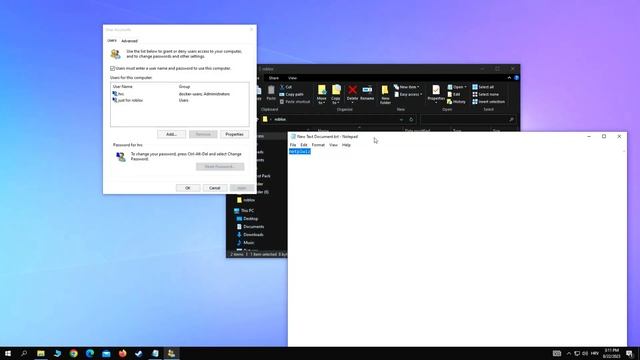Click Paste shortcut in File Explorer ribbon
Viewport: 640px width, 360px height.
[x=295, y=102]
